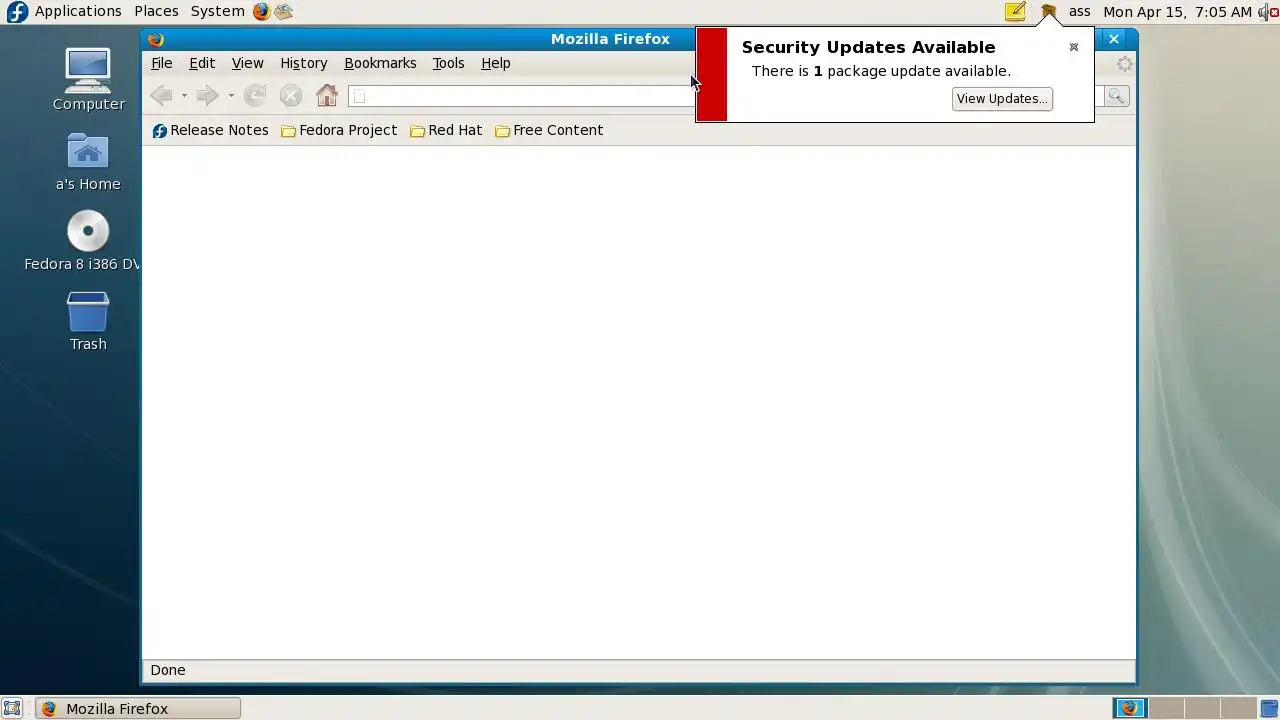Screen dimensions: 1280x720
Task: Open the Bookmarks menu
Action: 380,63
